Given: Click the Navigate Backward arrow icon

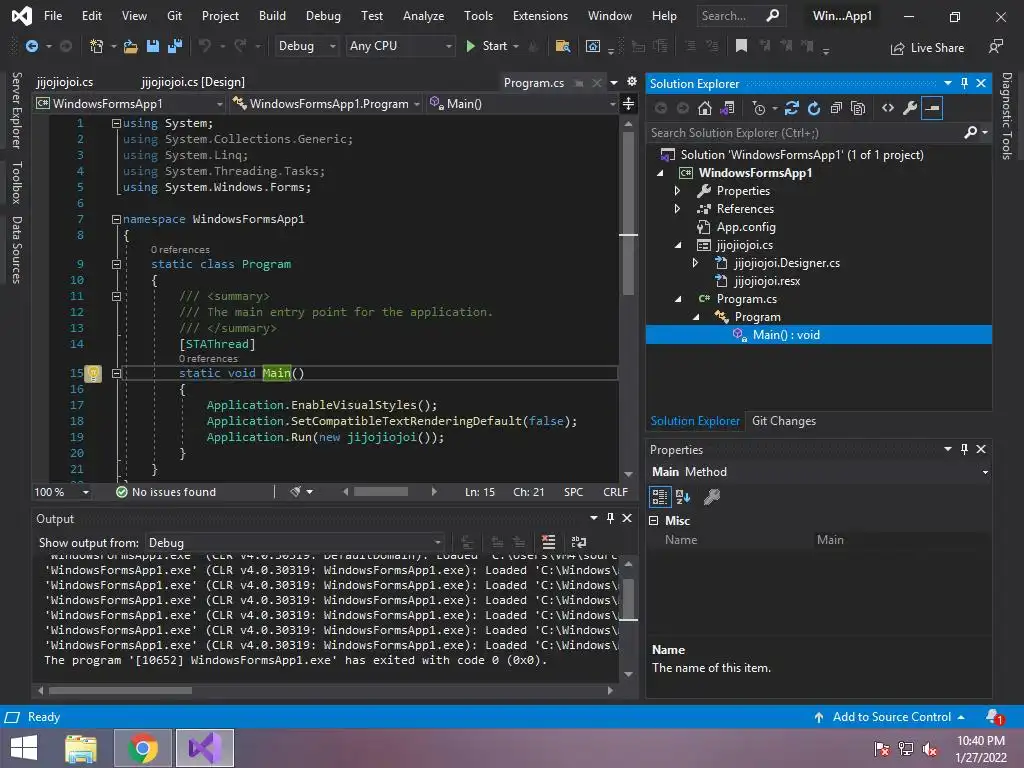Looking at the screenshot, I should tap(31, 46).
